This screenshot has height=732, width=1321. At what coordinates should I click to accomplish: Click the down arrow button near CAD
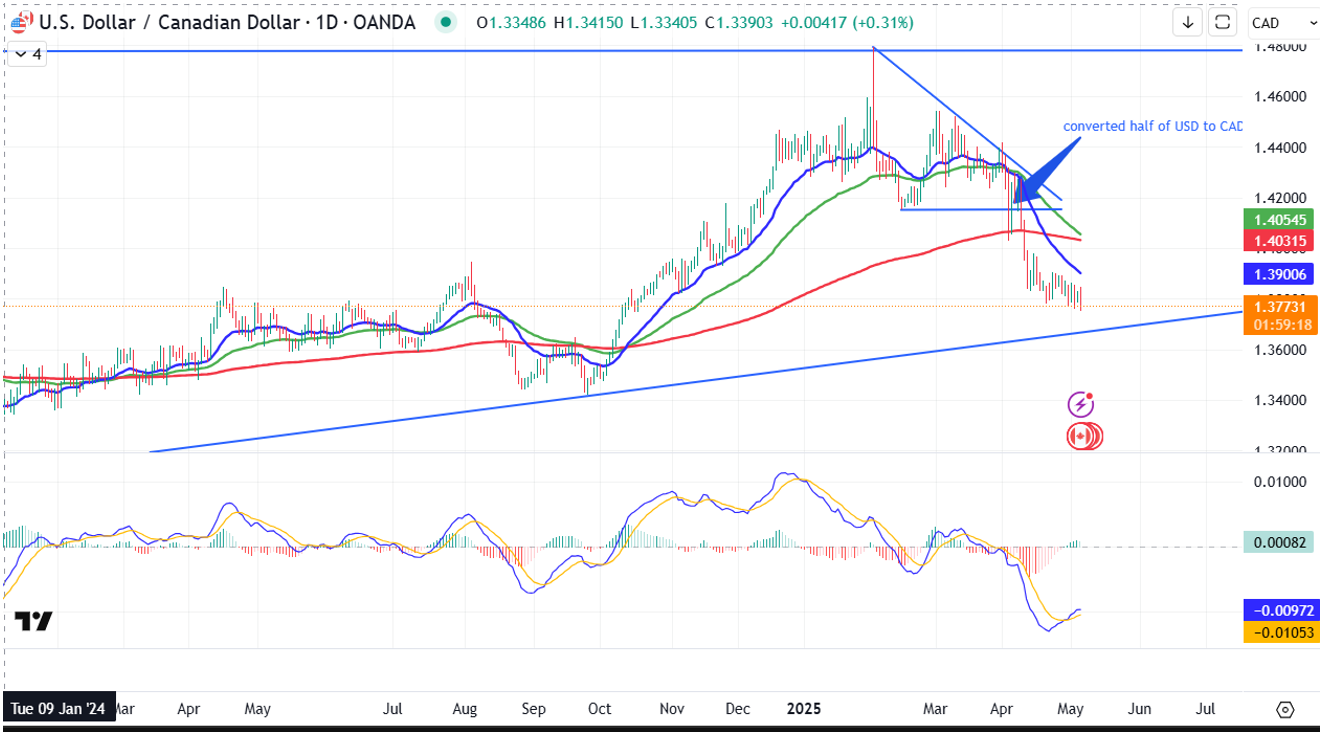click(x=1188, y=22)
